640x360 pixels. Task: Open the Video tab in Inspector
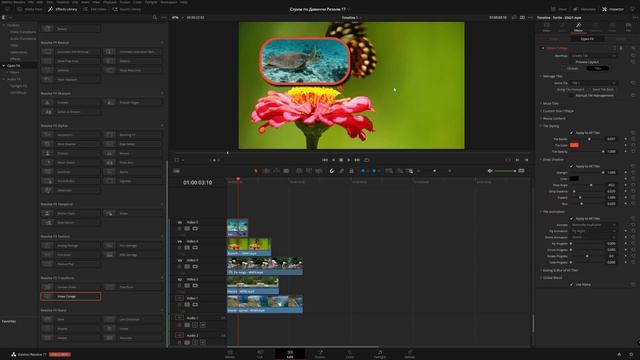pyautogui.click(x=546, y=27)
